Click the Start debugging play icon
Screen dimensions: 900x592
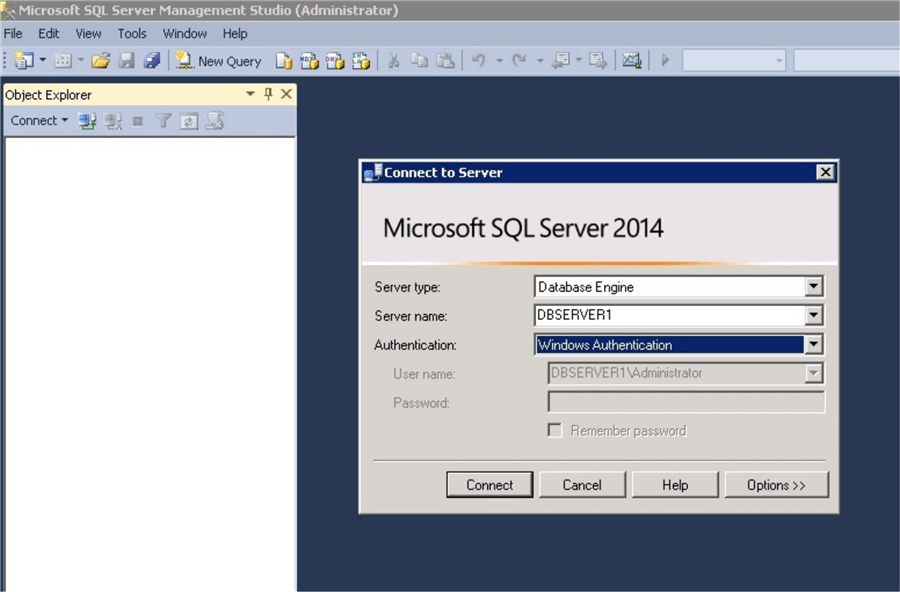pyautogui.click(x=665, y=60)
